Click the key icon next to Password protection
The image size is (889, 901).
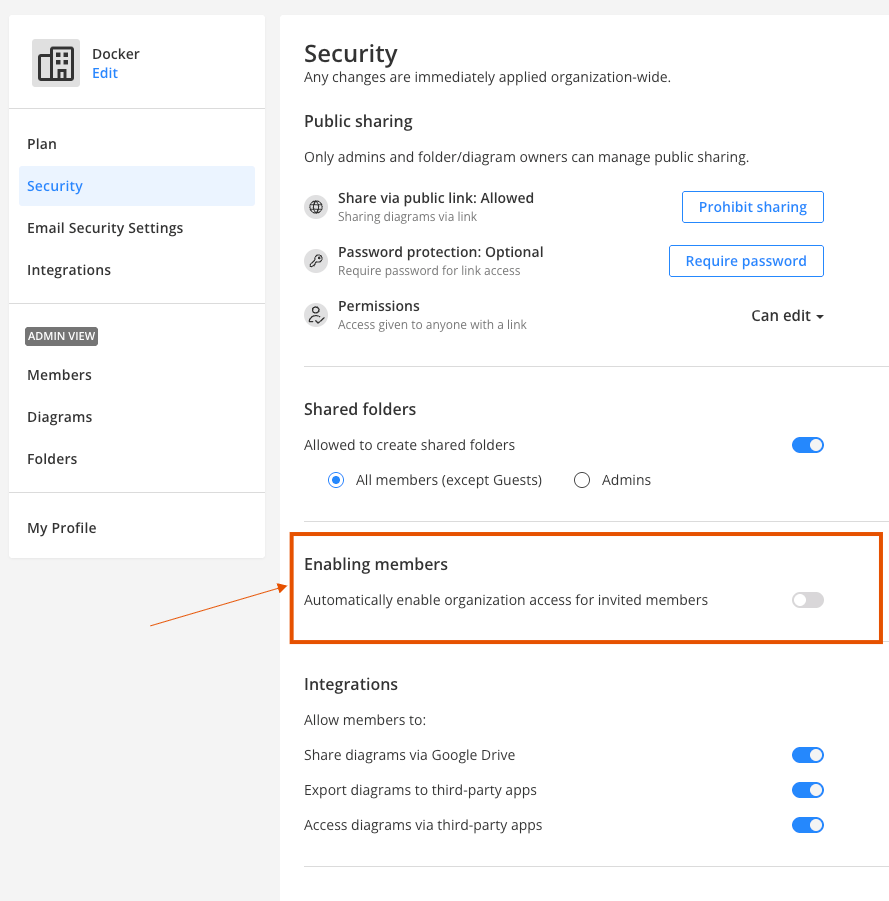(x=316, y=260)
